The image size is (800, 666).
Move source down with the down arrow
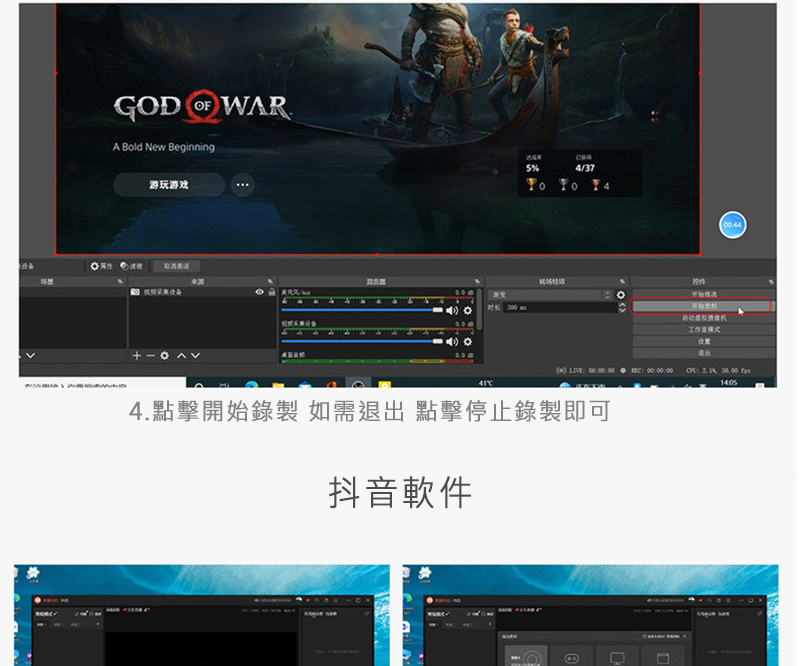195,356
